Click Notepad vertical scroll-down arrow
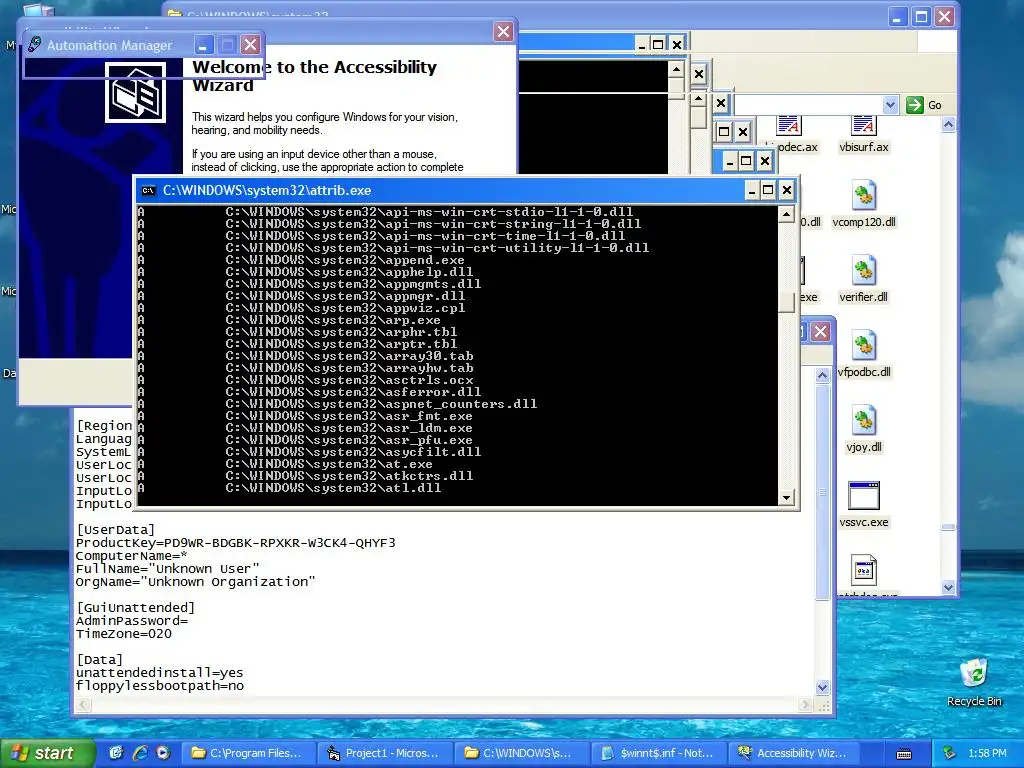Screen dimensions: 1024x768 tap(822, 687)
